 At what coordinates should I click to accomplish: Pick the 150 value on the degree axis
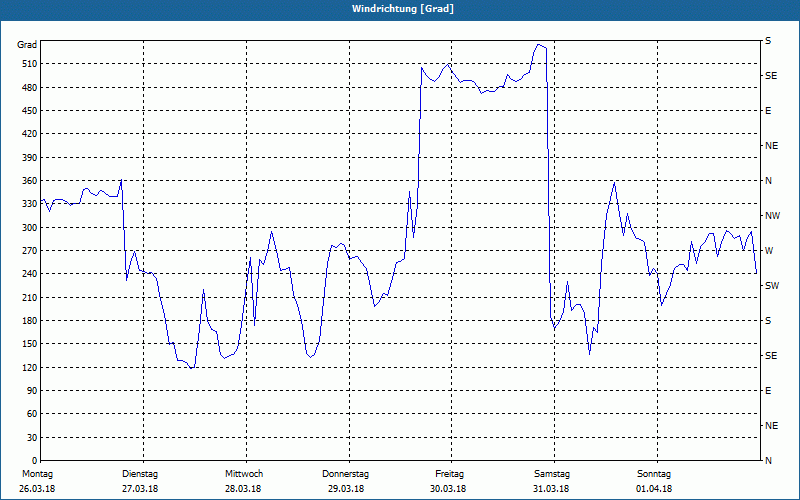point(29,344)
